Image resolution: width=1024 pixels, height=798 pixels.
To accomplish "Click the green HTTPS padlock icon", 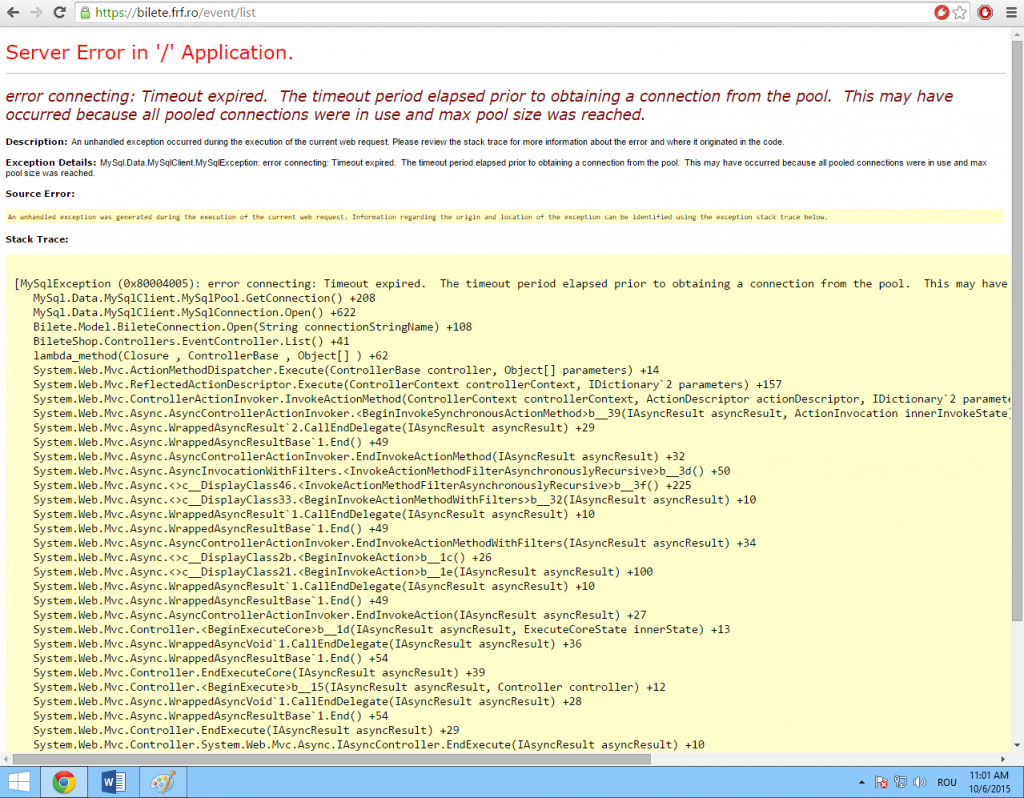I will click(x=86, y=13).
